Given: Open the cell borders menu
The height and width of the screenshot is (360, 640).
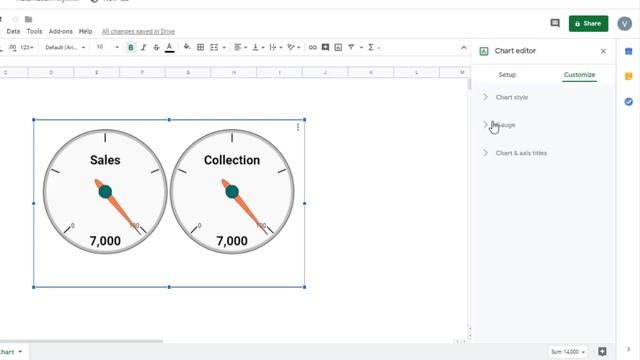Looking at the screenshot, I should coord(200,47).
